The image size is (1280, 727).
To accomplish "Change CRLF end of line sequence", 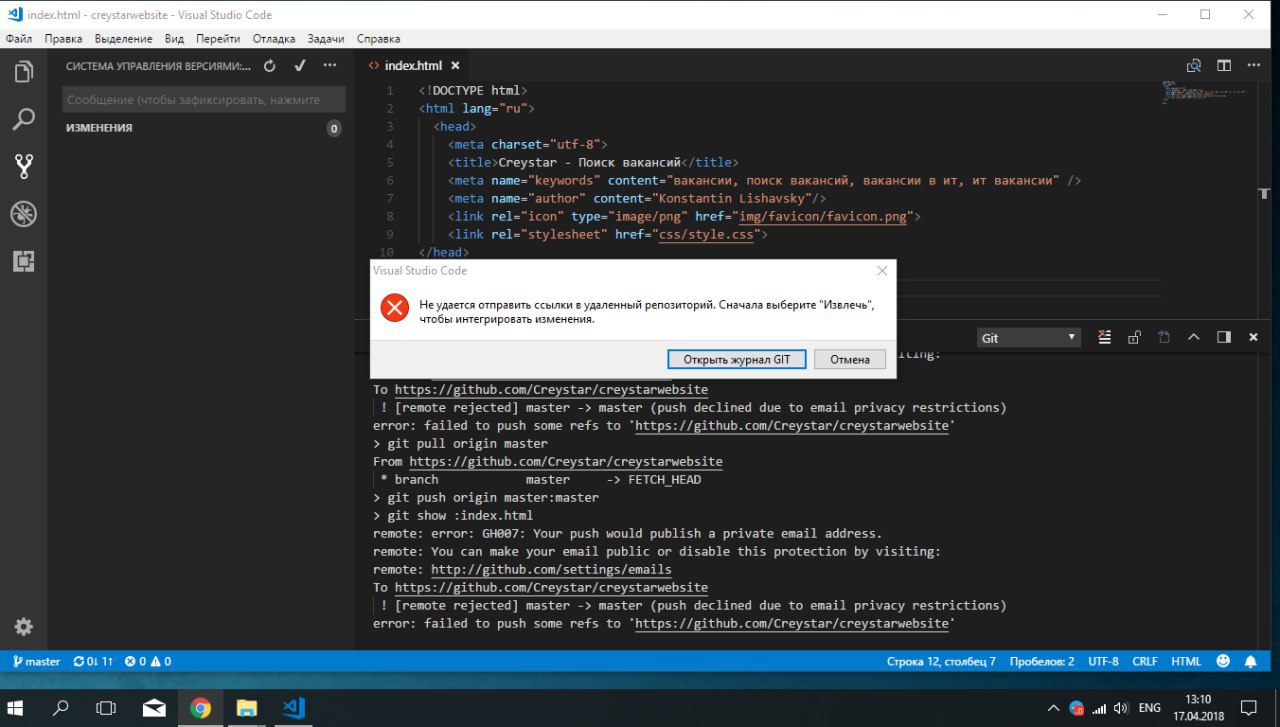I will [1145, 661].
